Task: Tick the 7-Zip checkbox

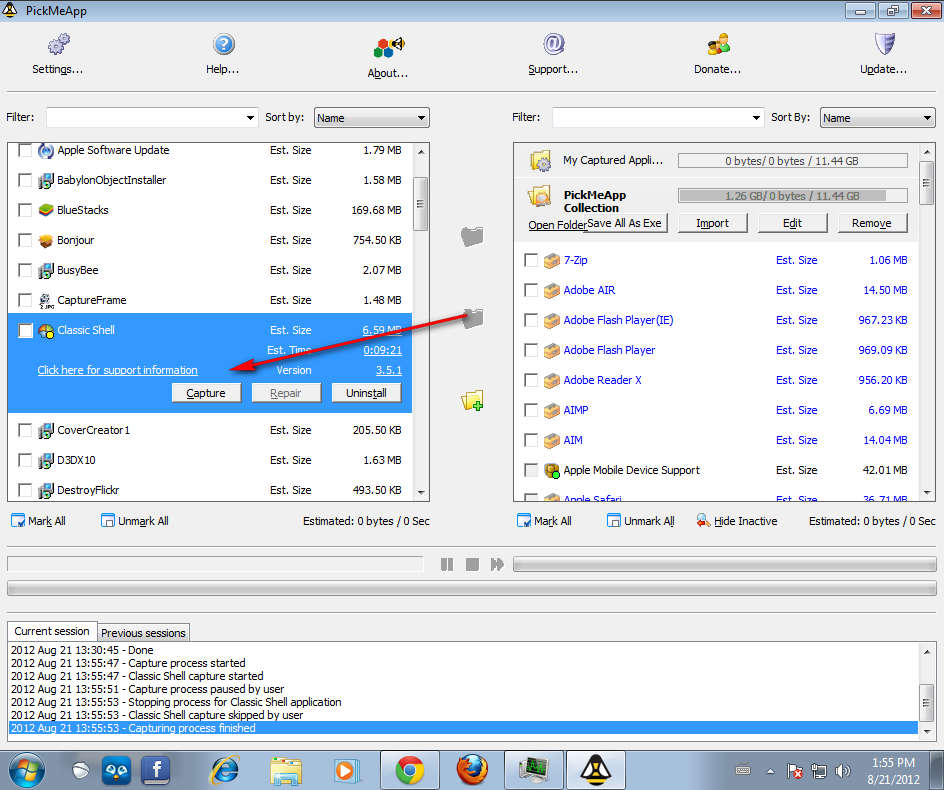Action: pyautogui.click(x=531, y=260)
